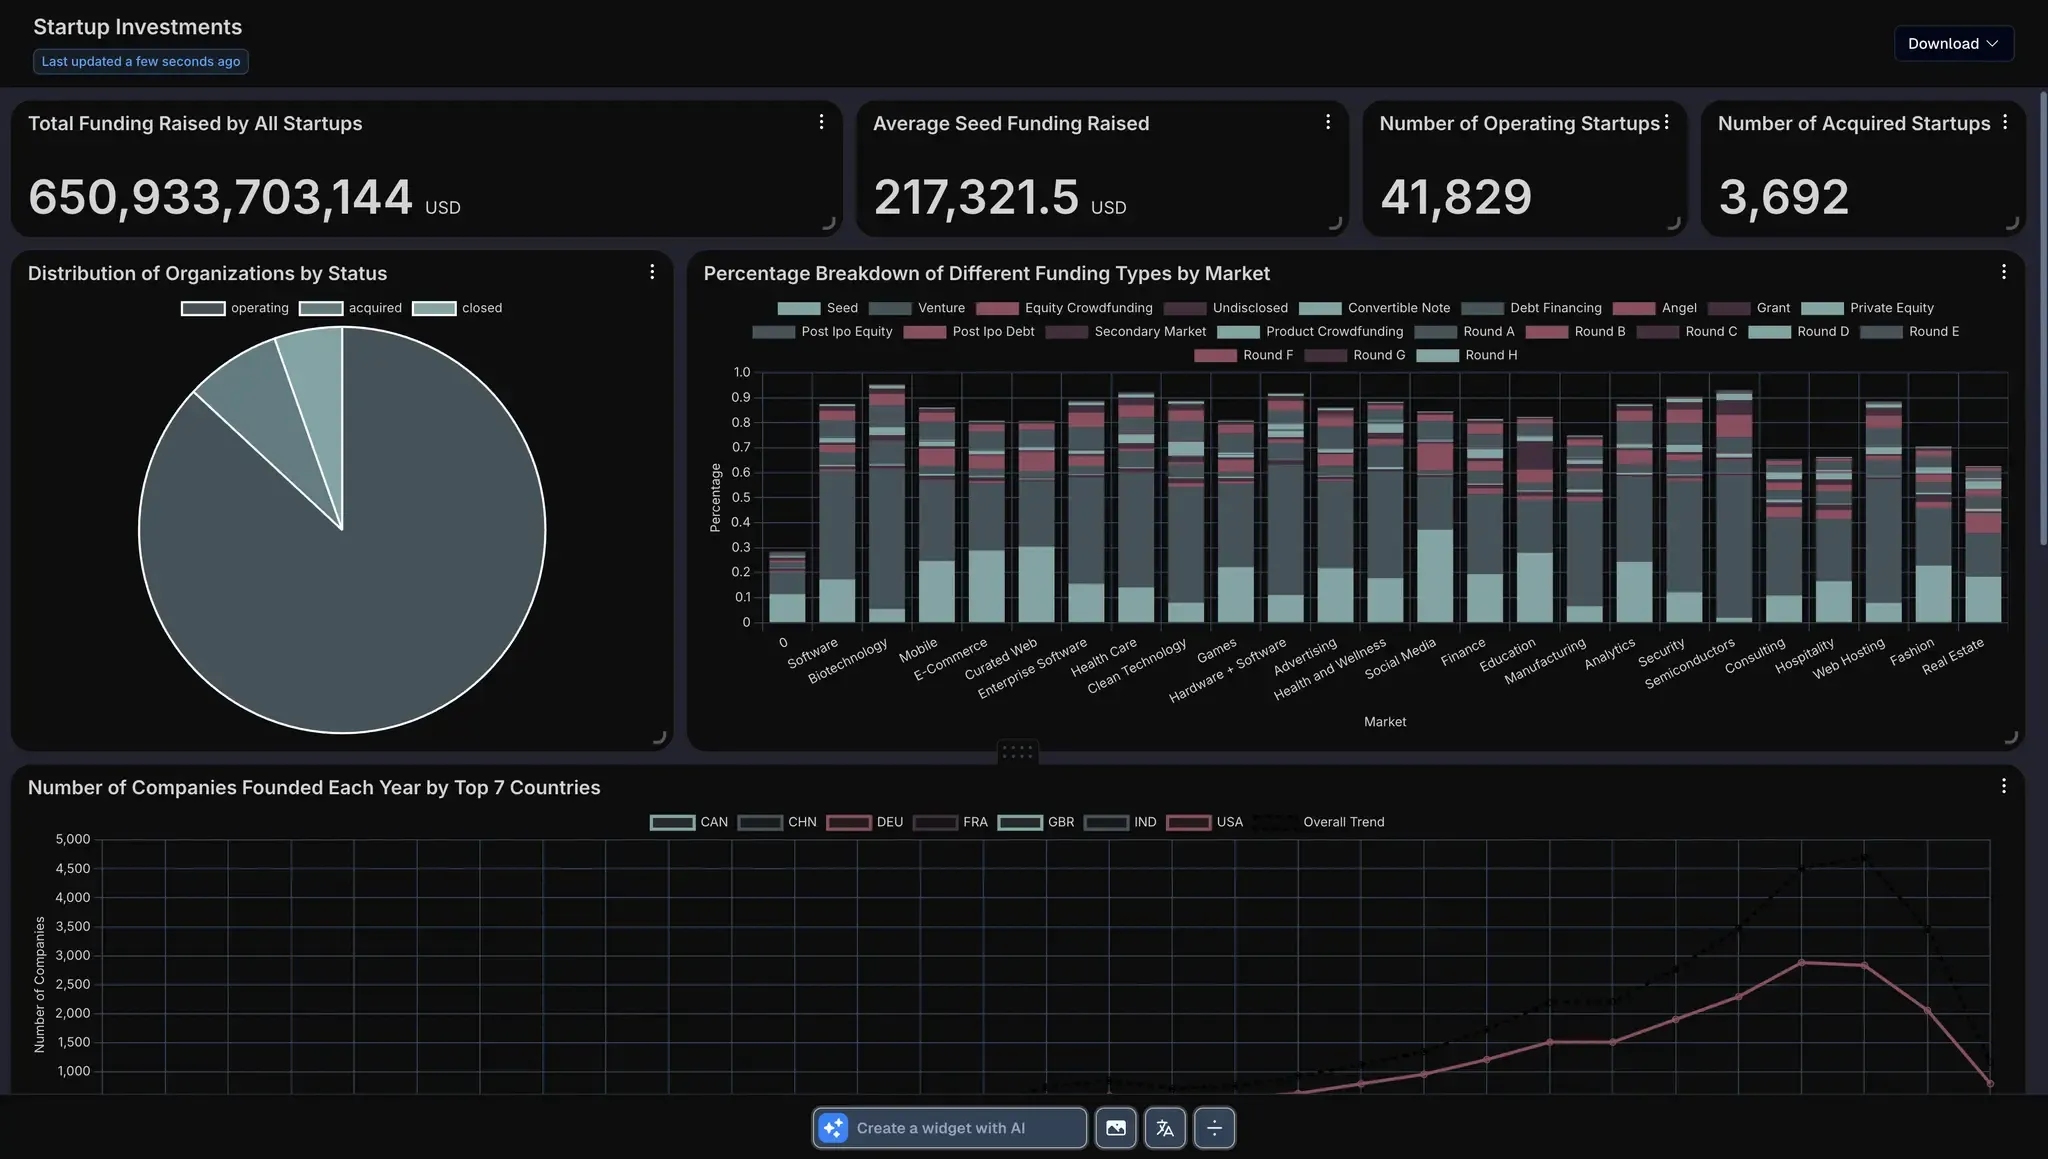
Task: Open Average Seed Funding widget kebab menu
Action: pyautogui.click(x=1327, y=122)
